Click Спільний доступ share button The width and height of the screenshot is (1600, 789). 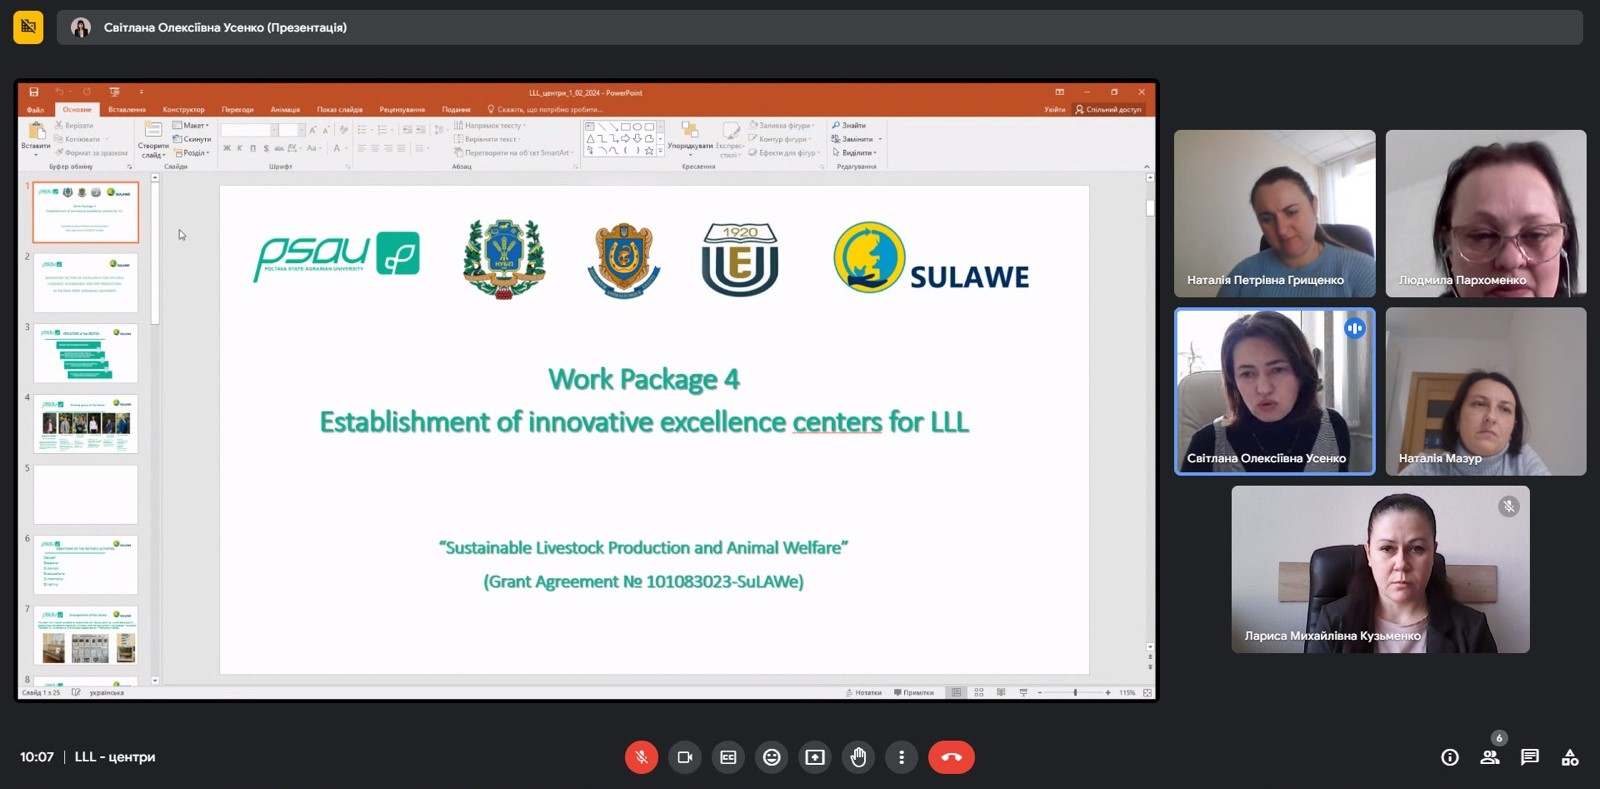pos(1108,109)
